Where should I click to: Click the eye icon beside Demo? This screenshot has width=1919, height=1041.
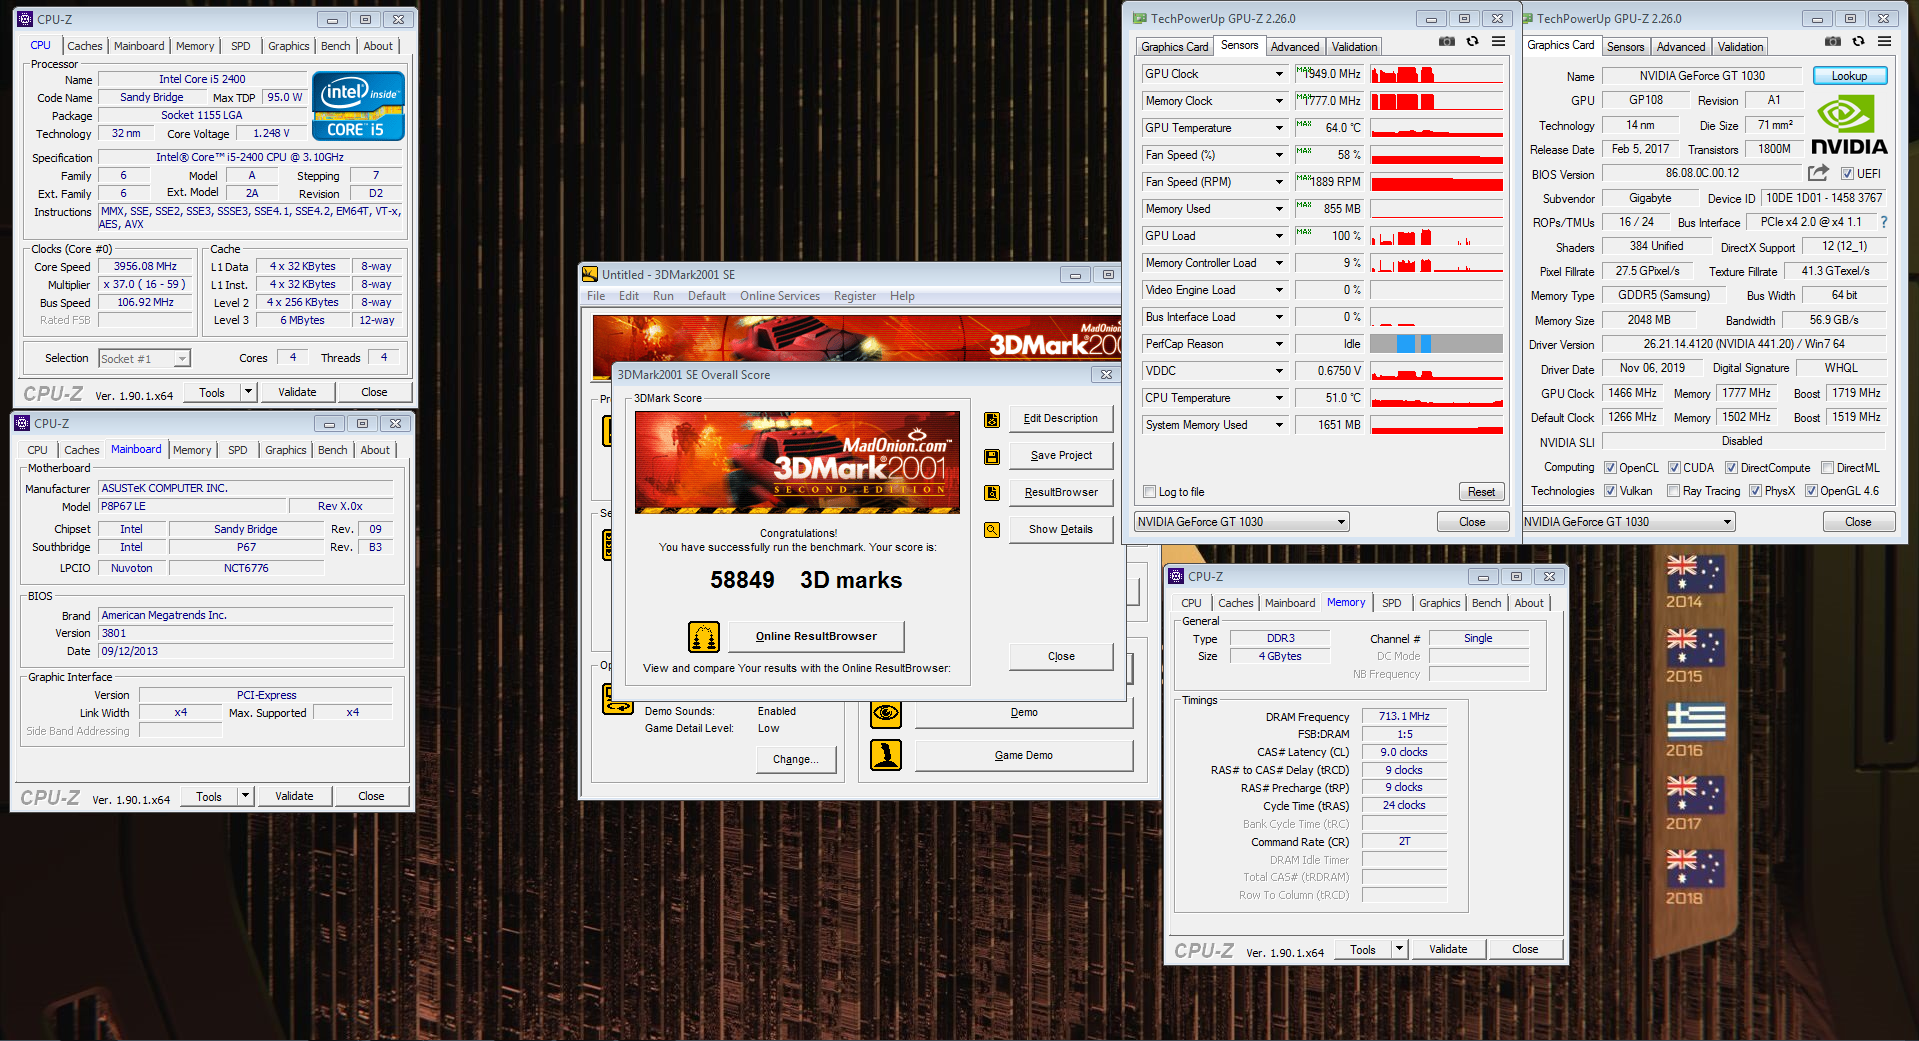(886, 713)
